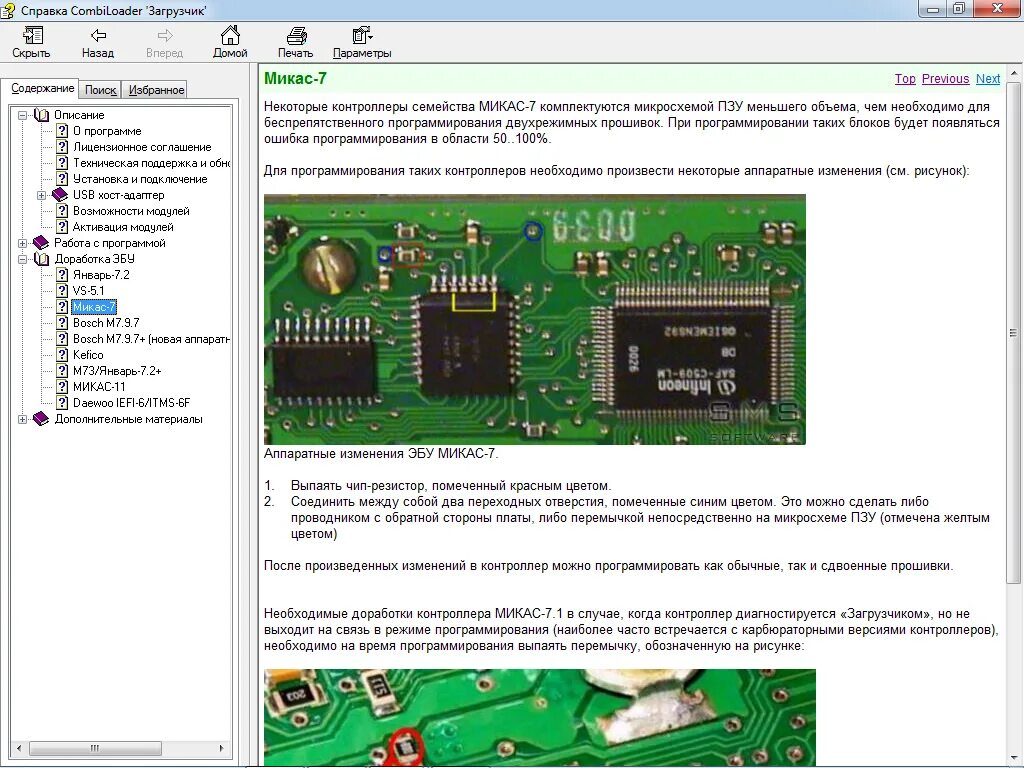The width and height of the screenshot is (1024, 768).
Task: Follow the Next link
Action: [988, 78]
